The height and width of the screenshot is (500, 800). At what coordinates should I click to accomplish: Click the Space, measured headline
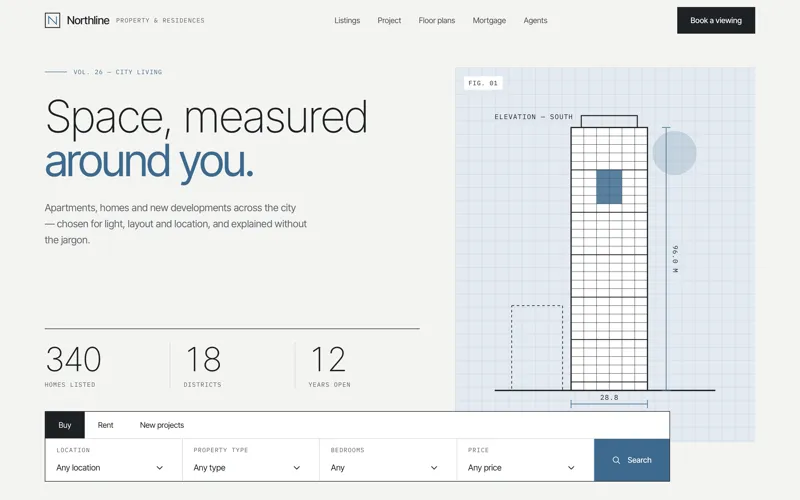pyautogui.click(x=206, y=117)
